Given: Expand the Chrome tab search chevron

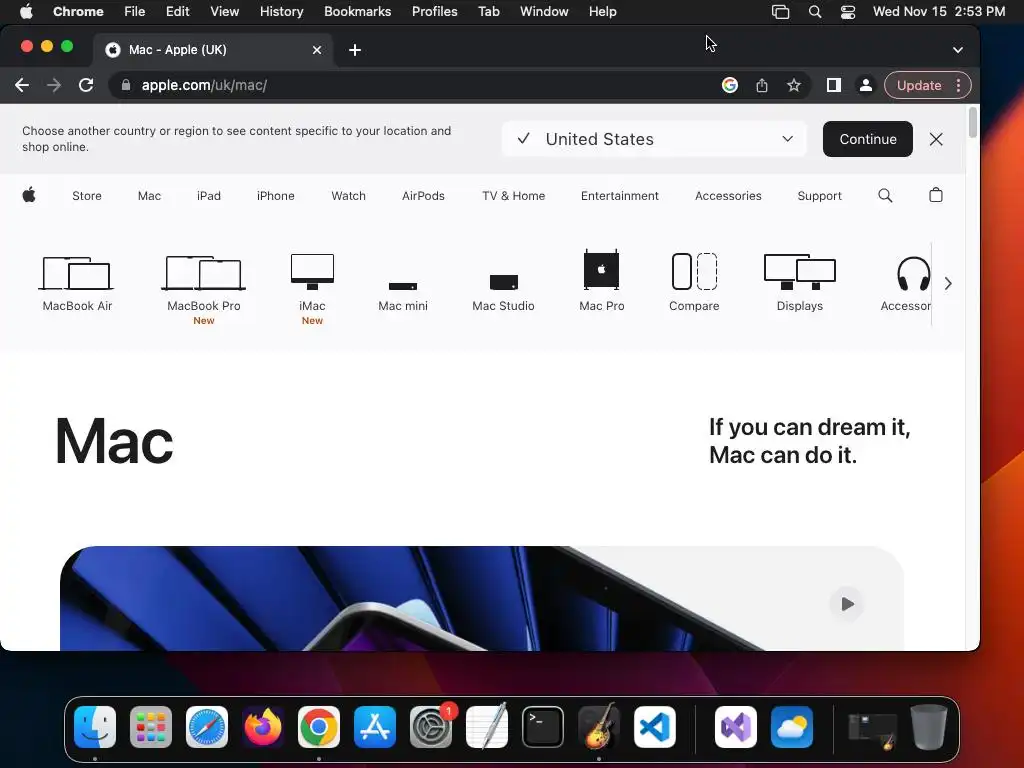Looking at the screenshot, I should pos(957,50).
